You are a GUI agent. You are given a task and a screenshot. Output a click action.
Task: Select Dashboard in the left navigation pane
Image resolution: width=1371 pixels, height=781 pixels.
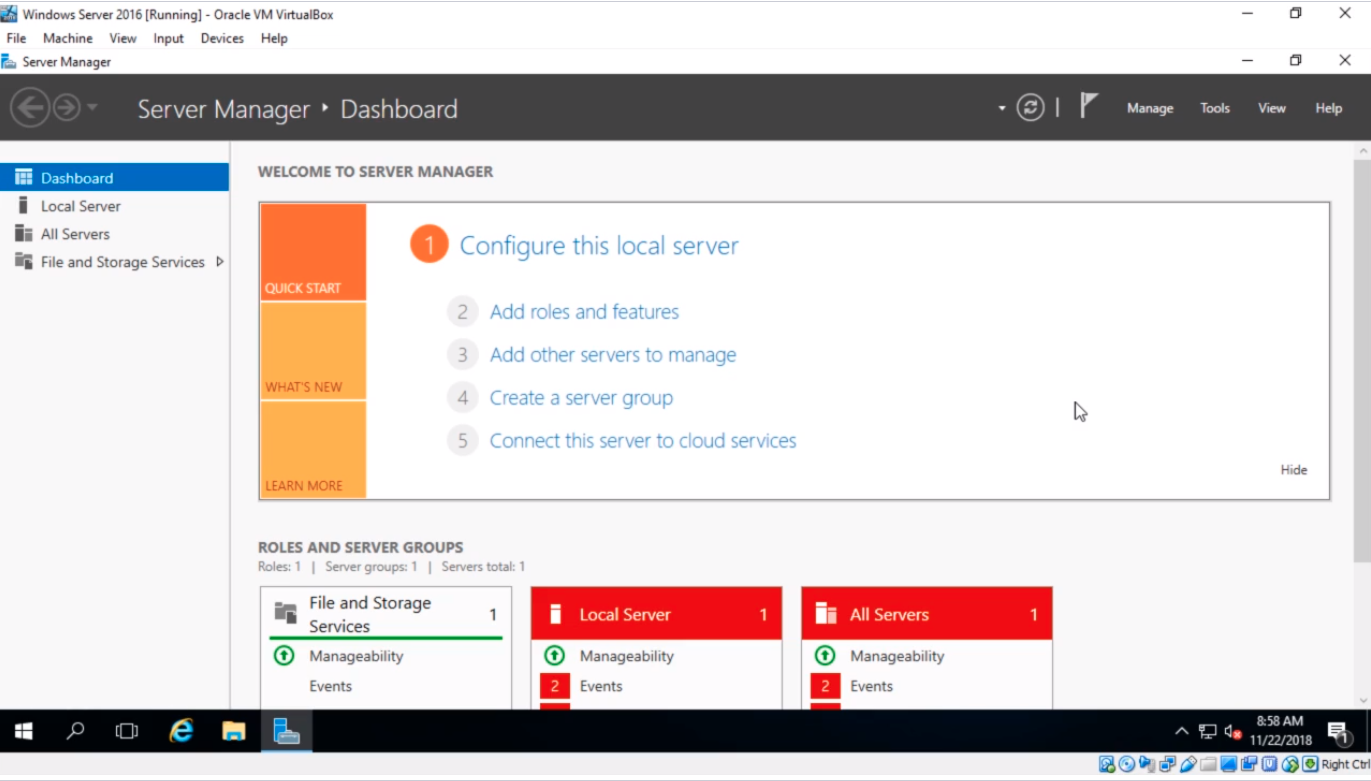click(115, 177)
